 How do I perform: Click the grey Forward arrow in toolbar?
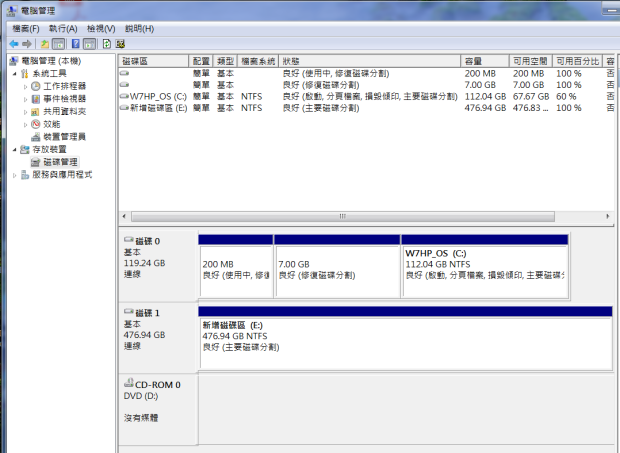pyautogui.click(x=27, y=44)
